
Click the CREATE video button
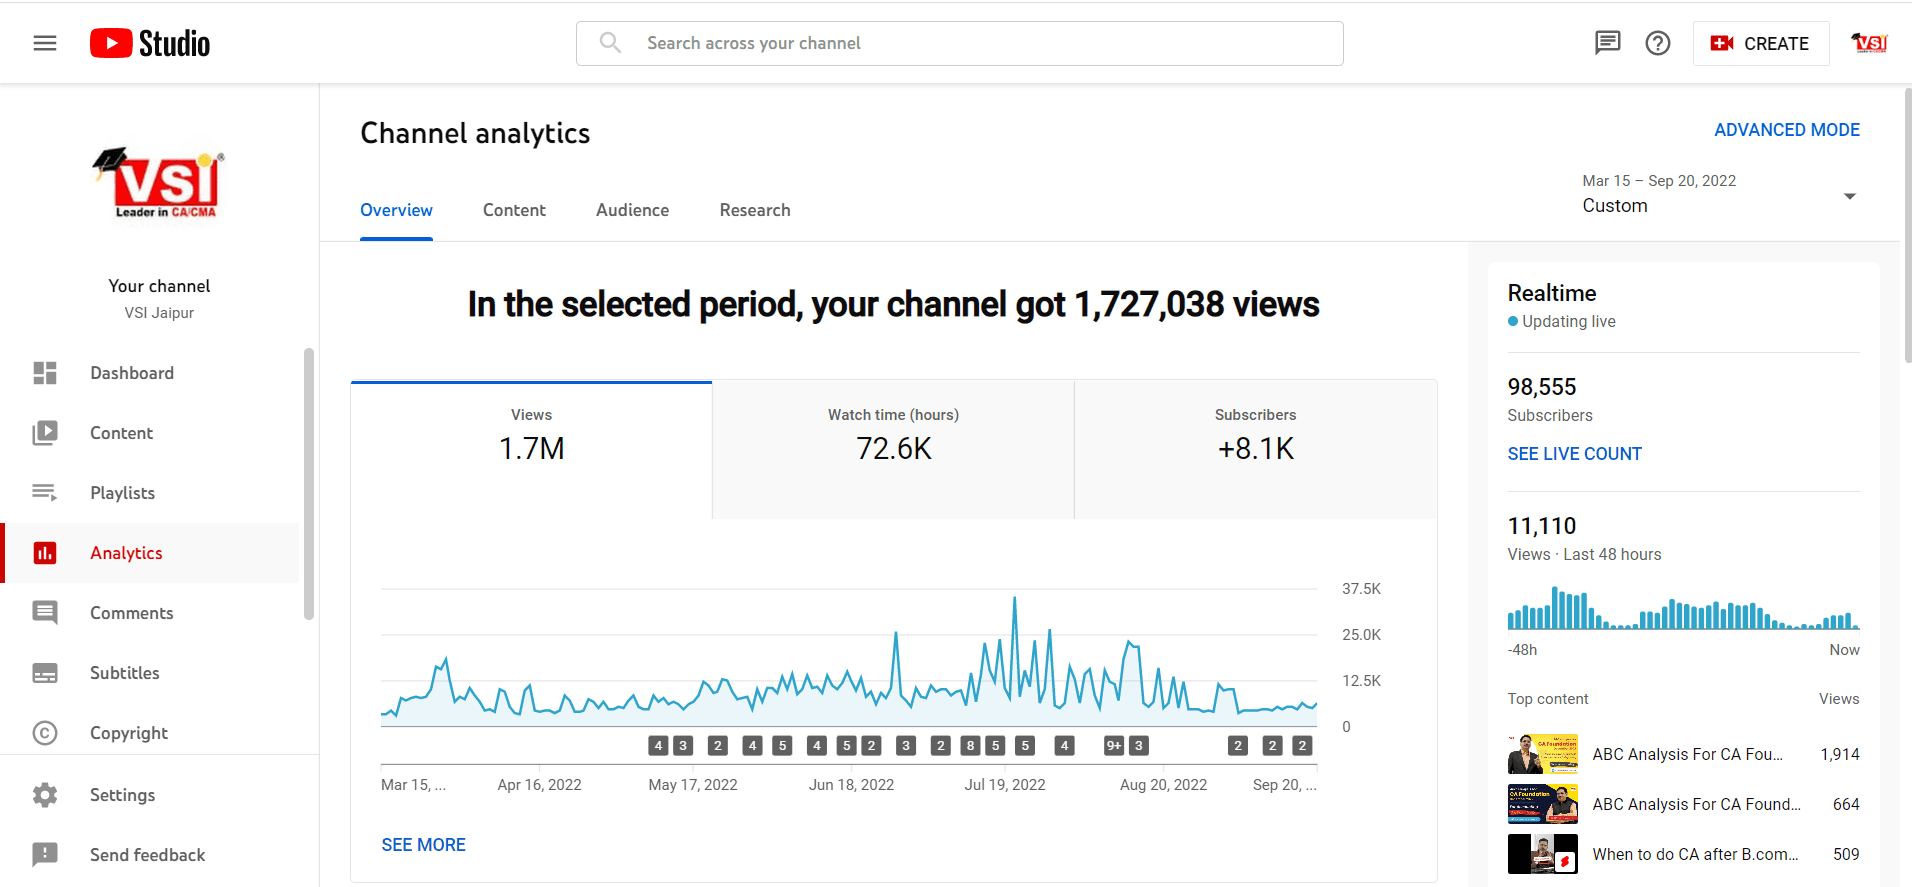tap(1761, 43)
